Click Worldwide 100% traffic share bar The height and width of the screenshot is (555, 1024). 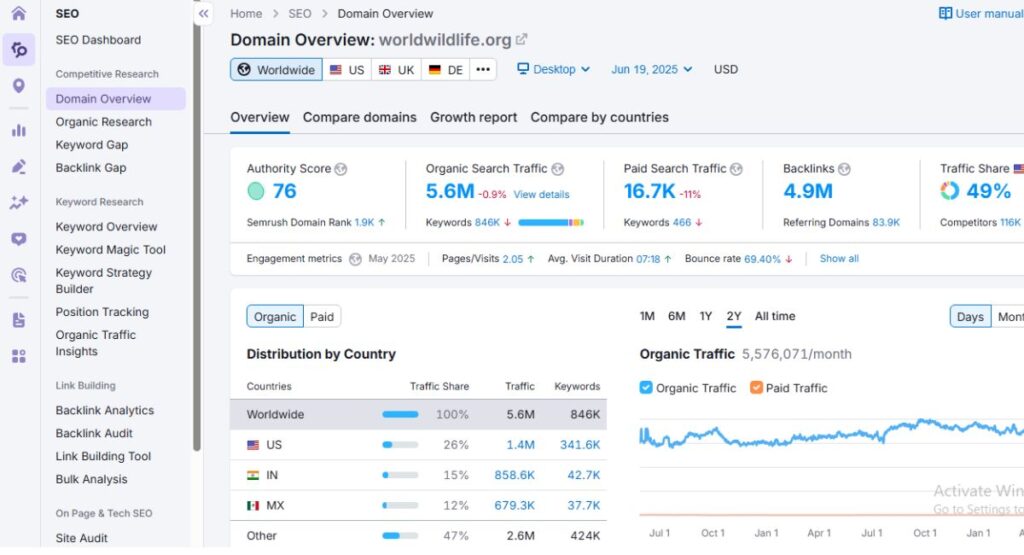[x=400, y=415]
